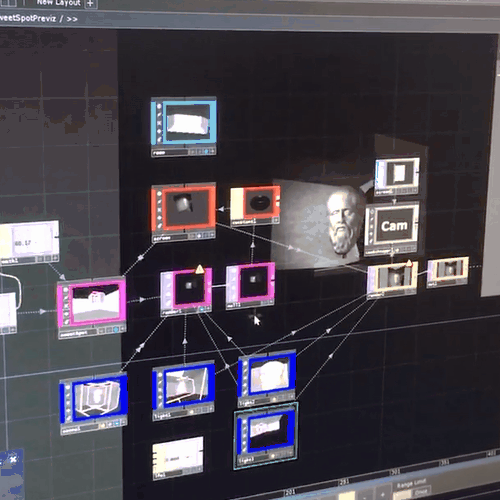Click the yellow warning triangle on the magenta render node
The image size is (500, 500).
(x=199, y=269)
